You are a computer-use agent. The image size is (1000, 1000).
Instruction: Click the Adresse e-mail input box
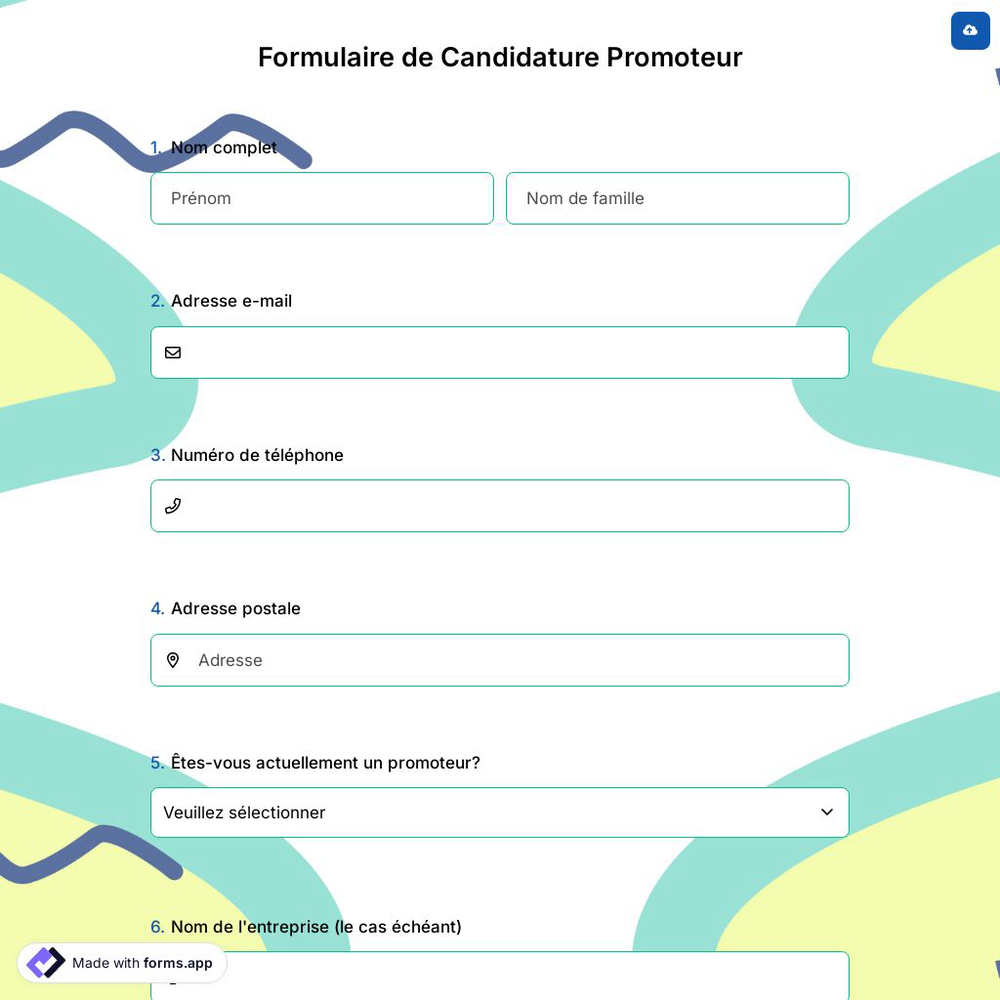pyautogui.click(x=500, y=352)
